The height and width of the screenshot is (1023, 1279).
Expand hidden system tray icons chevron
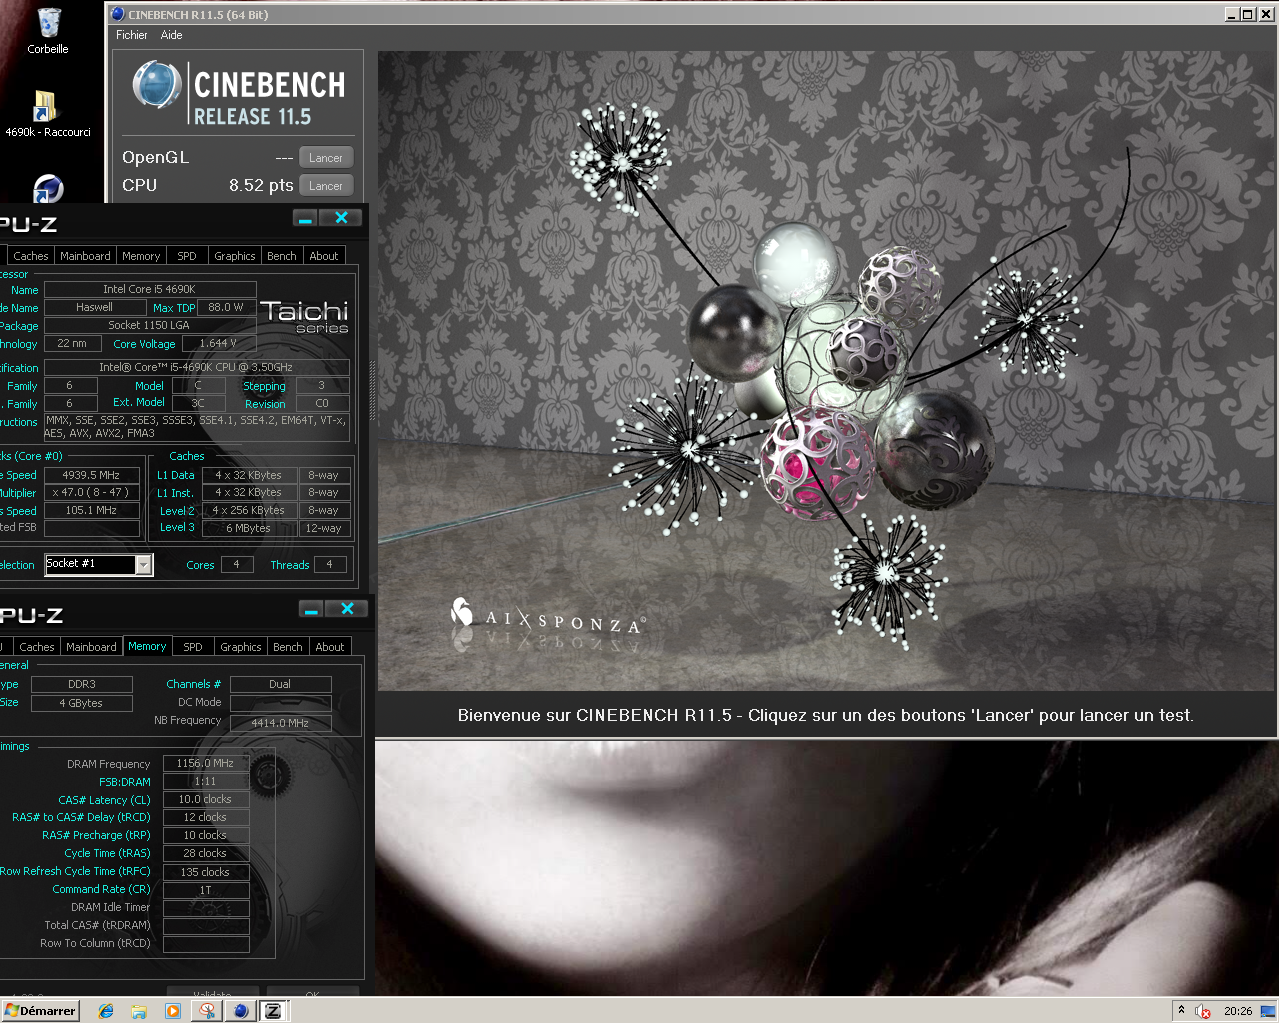[x=1181, y=1011]
